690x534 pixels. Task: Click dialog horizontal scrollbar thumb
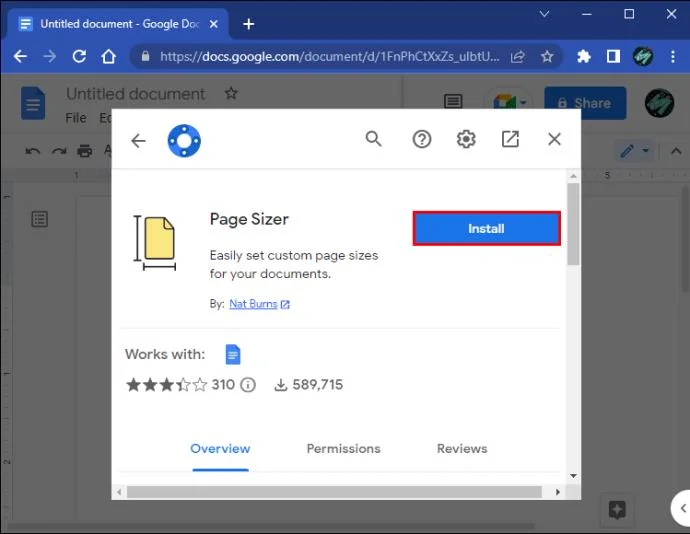pyautogui.click(x=334, y=492)
